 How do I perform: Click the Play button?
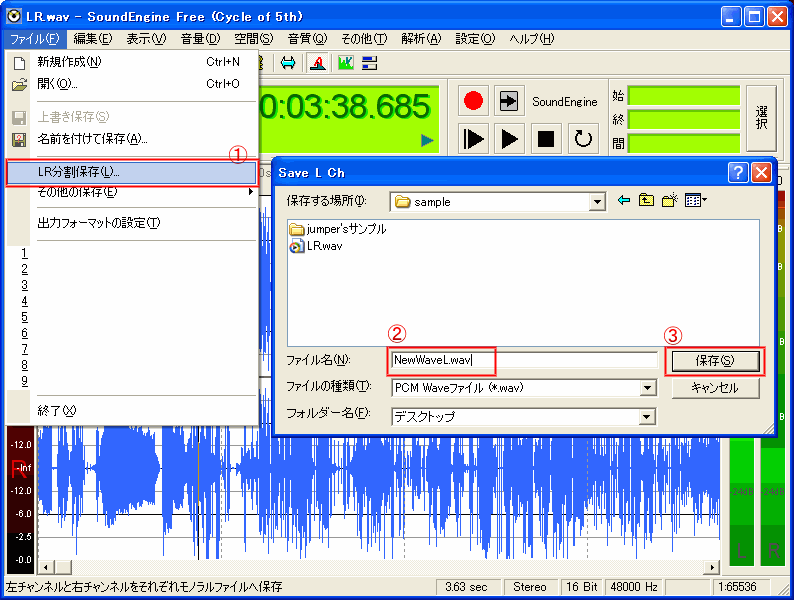coord(510,139)
